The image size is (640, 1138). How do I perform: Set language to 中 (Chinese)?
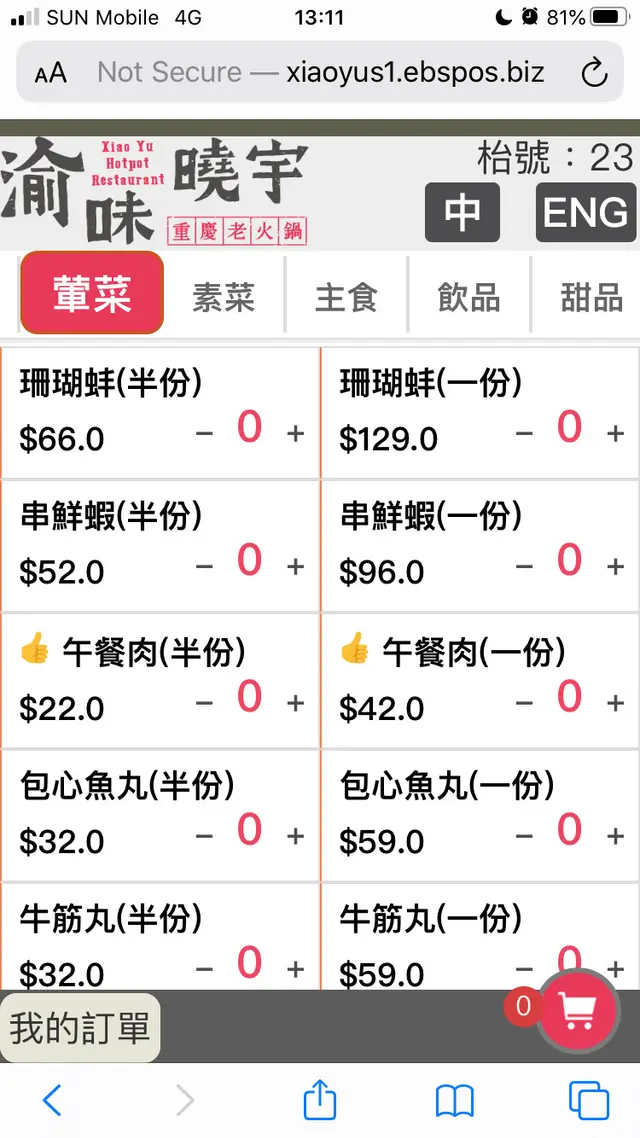[462, 212]
